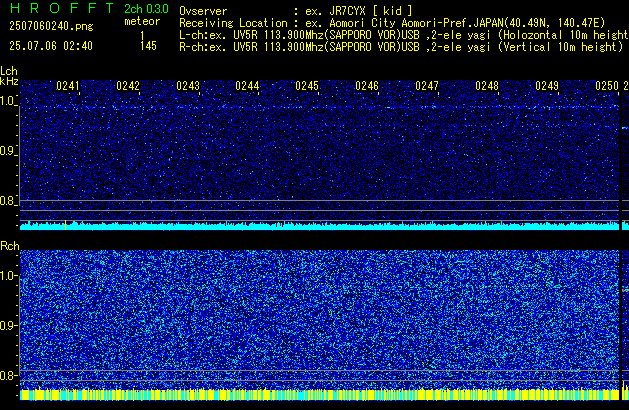
Task: Click the Rch spectrogram waterfall area
Action: [x=319, y=319]
